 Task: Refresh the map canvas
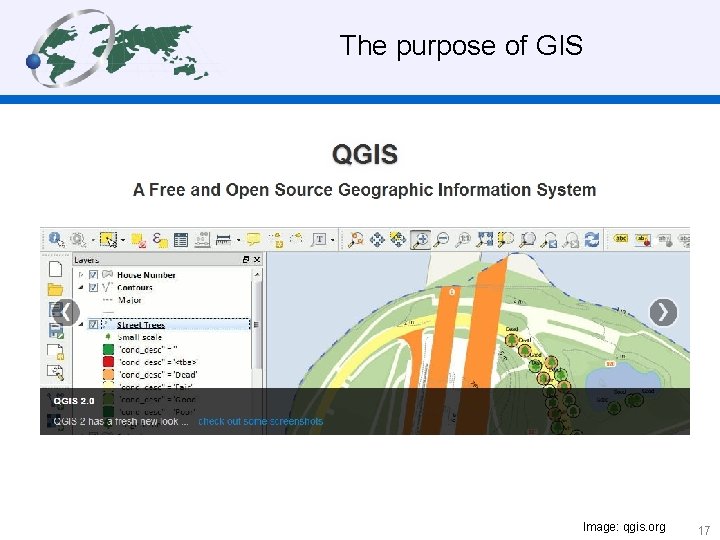click(x=592, y=240)
